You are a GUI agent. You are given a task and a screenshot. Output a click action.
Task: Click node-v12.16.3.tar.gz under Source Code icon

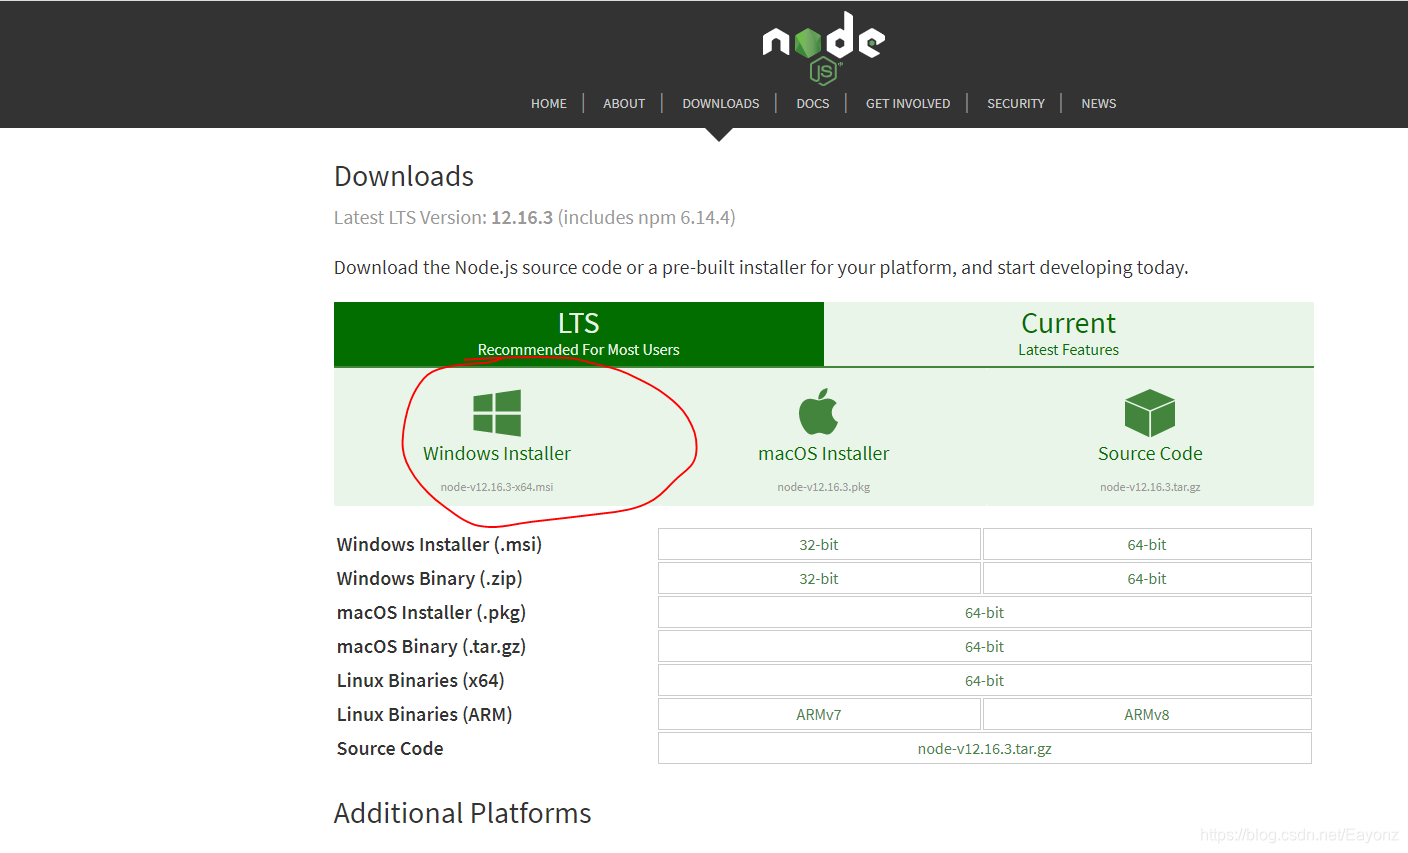click(1150, 487)
